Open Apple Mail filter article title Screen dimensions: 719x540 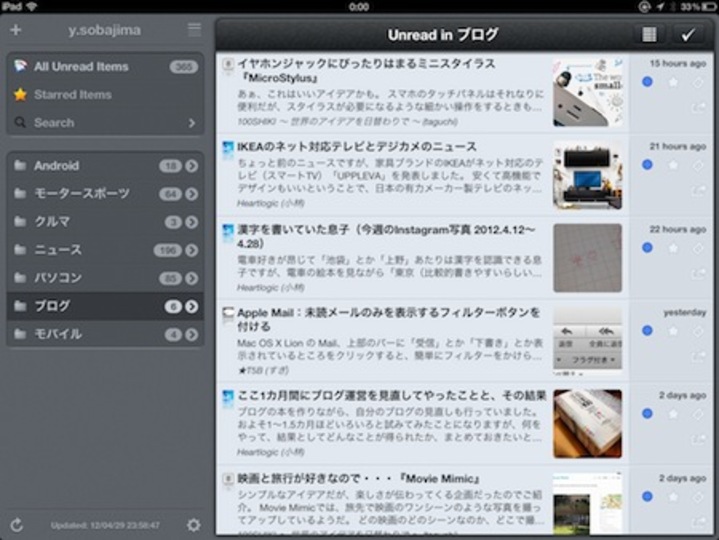coord(388,319)
